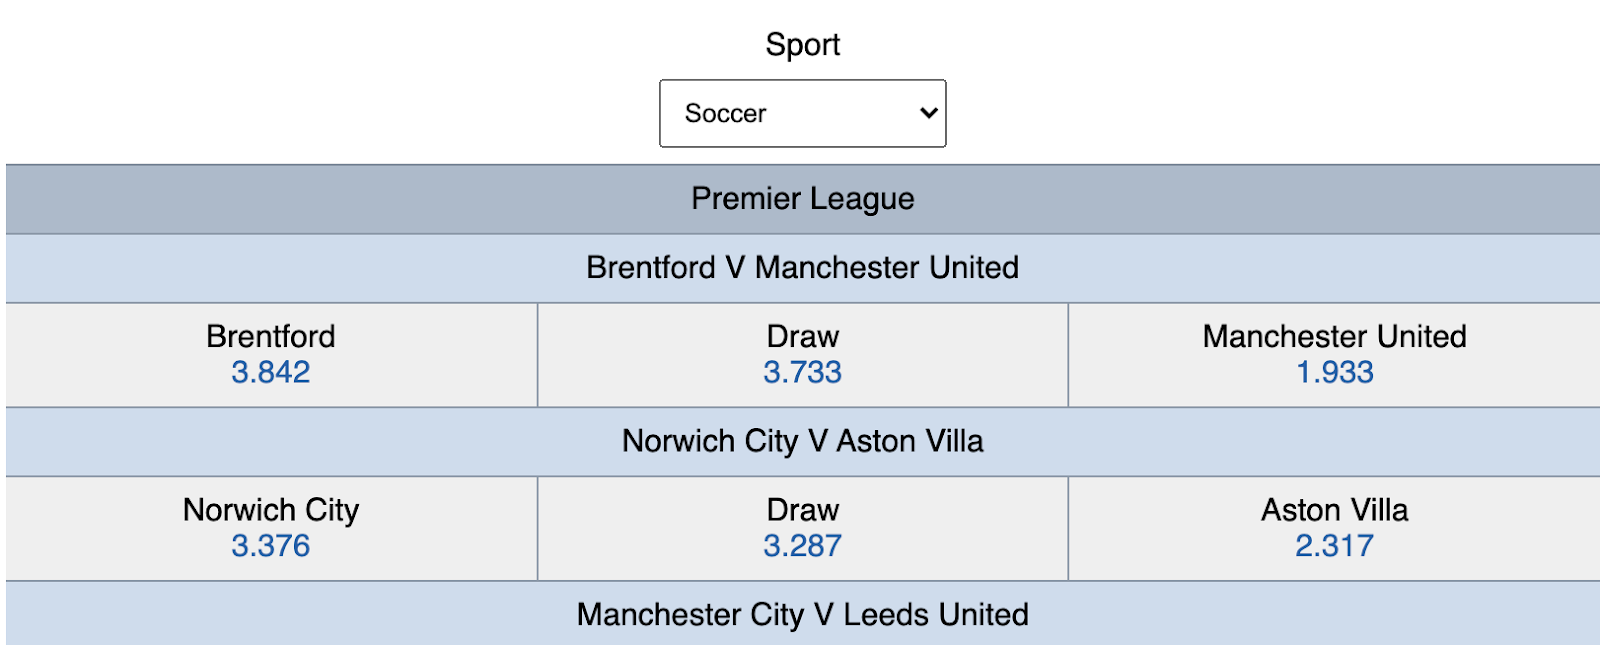Image resolution: width=1600 pixels, height=645 pixels.
Task: Open the Sport dropdown showing Soccer
Action: click(x=802, y=113)
